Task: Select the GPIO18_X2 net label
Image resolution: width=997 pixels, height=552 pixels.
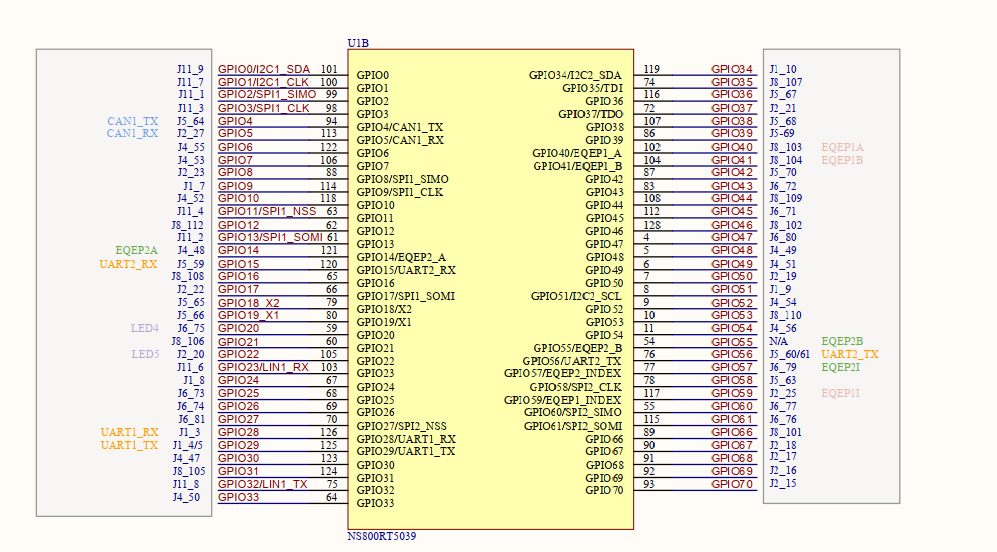Action: point(248,302)
